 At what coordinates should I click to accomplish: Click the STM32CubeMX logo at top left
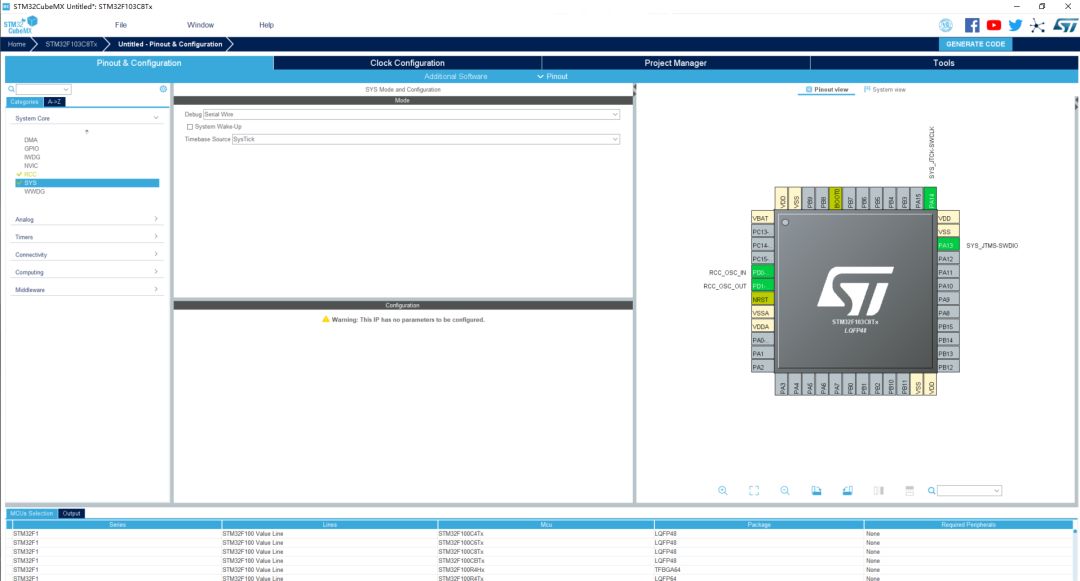(21, 25)
